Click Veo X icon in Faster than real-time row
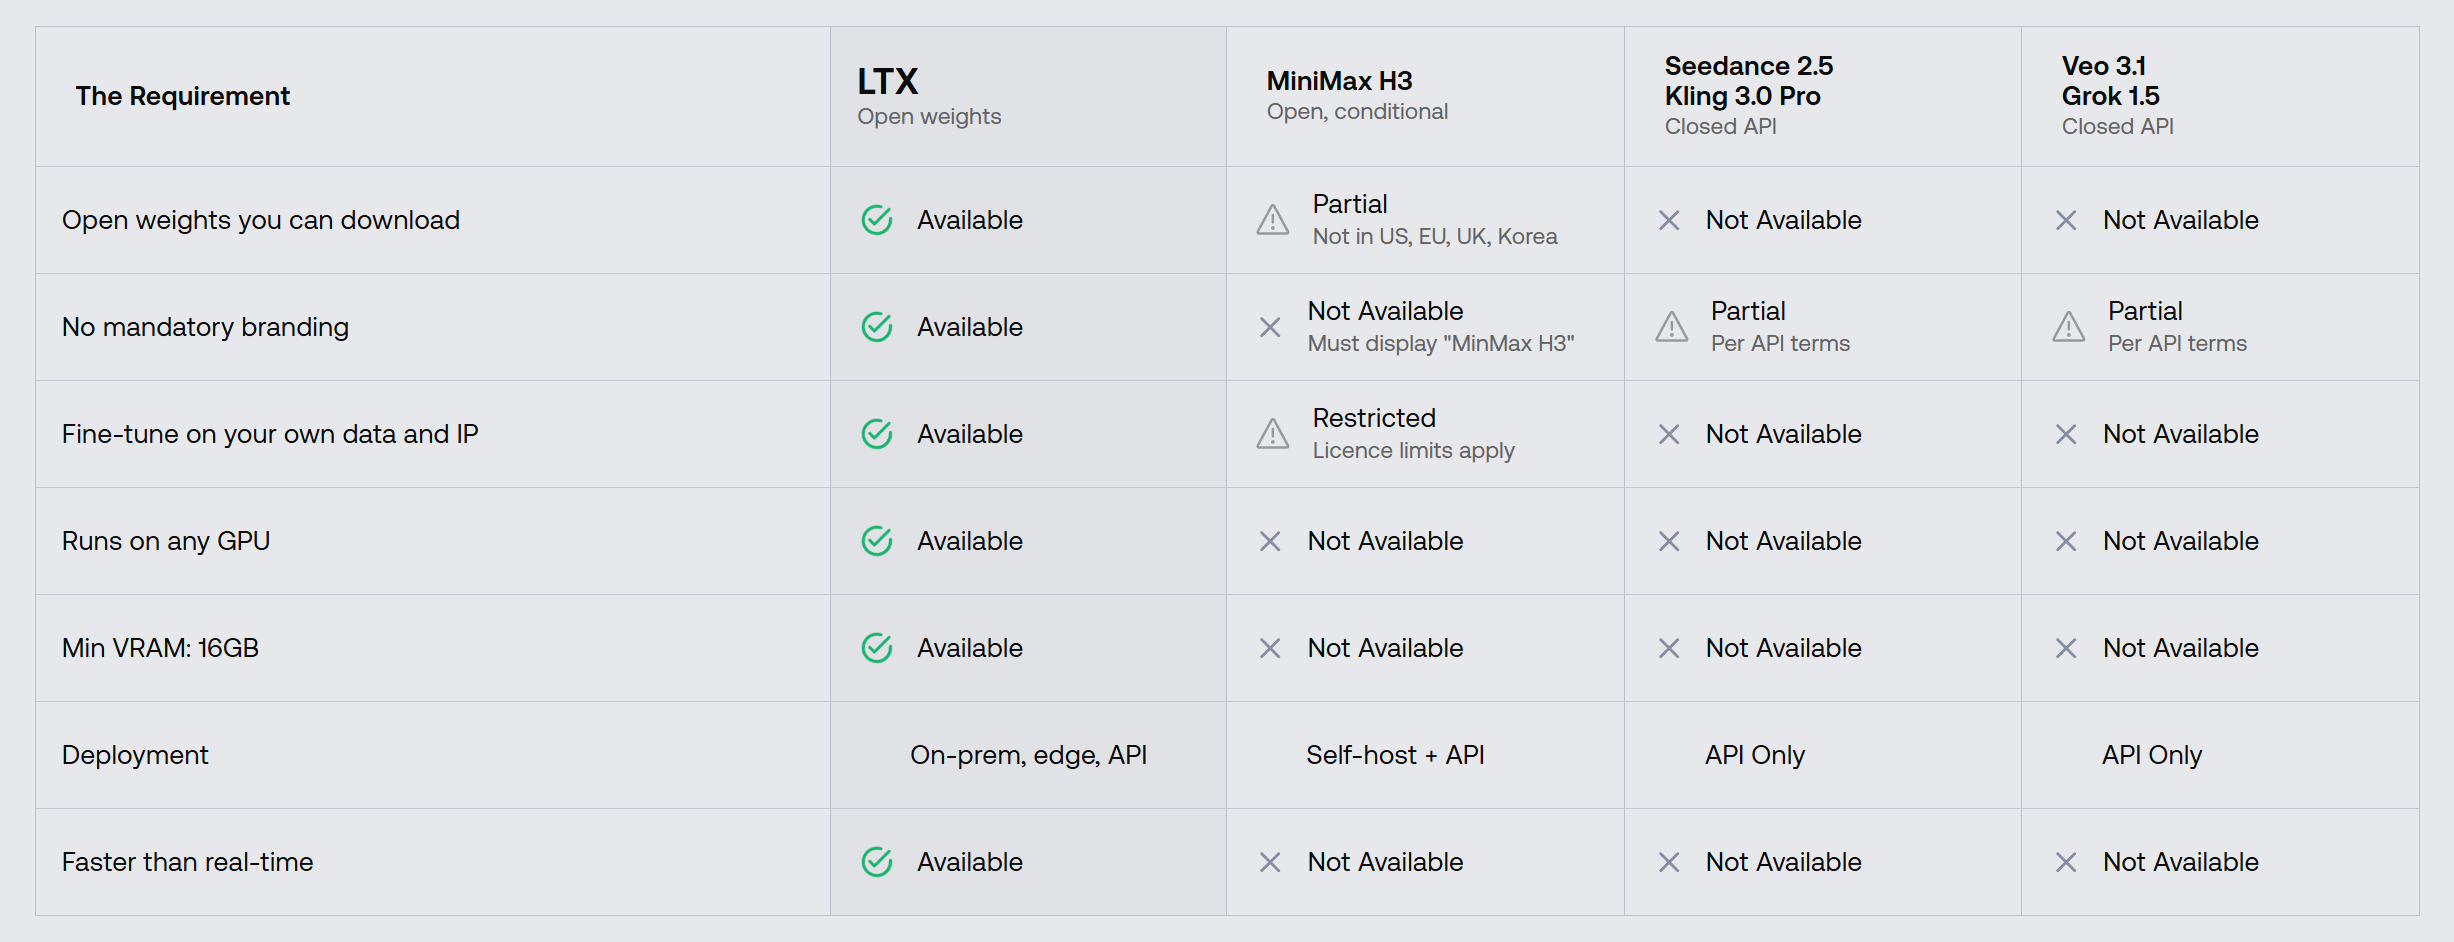This screenshot has height=942, width=2454. 2066,862
